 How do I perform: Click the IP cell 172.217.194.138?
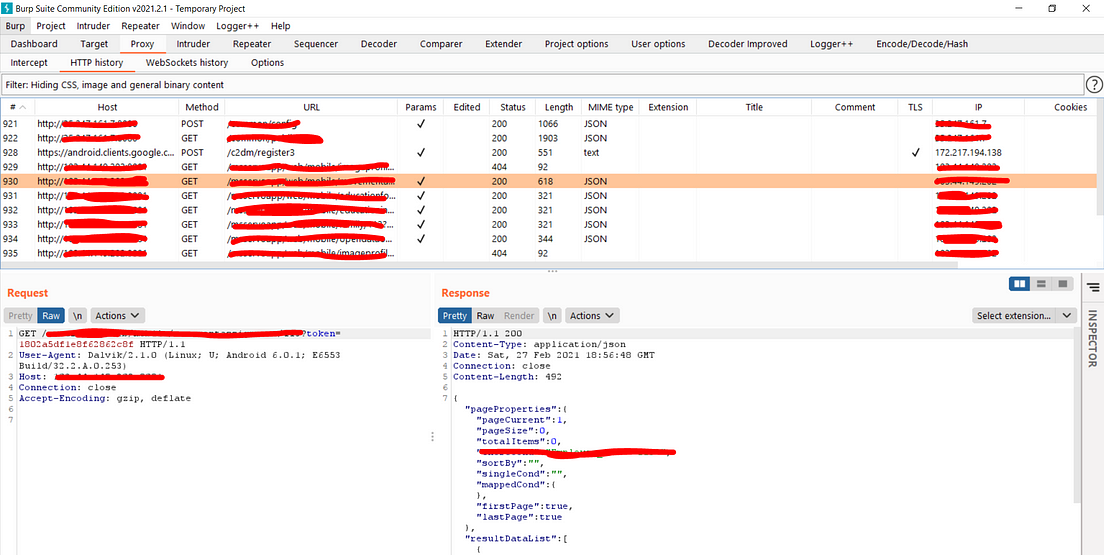[x=969, y=152]
